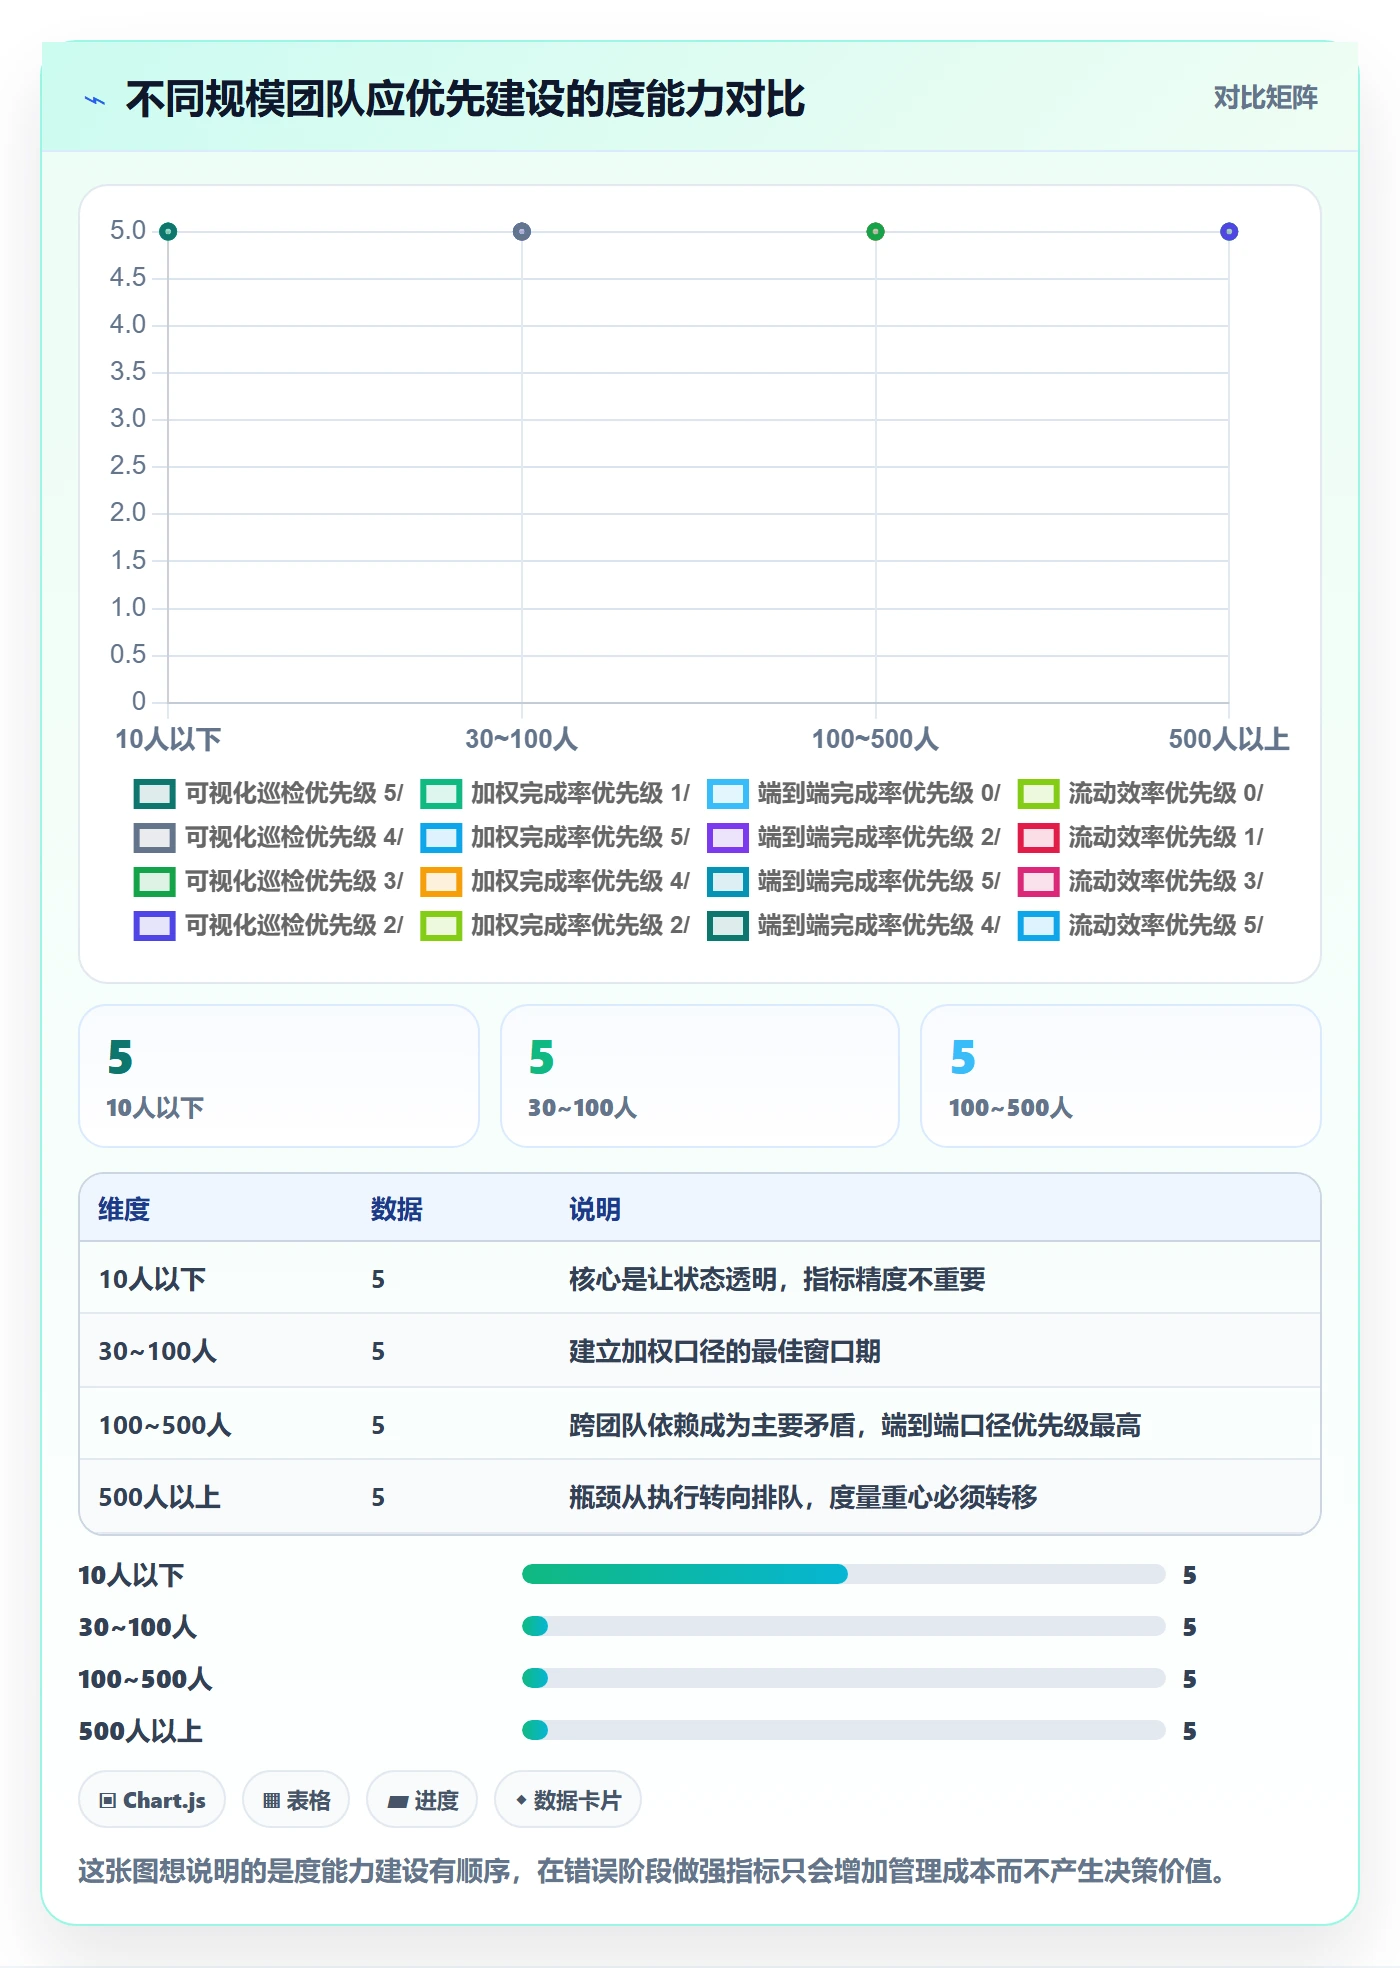This screenshot has height=1968, width=1400.
Task: Toggle legend item 流动效率优先级 3/
Action: [x=1141, y=881]
